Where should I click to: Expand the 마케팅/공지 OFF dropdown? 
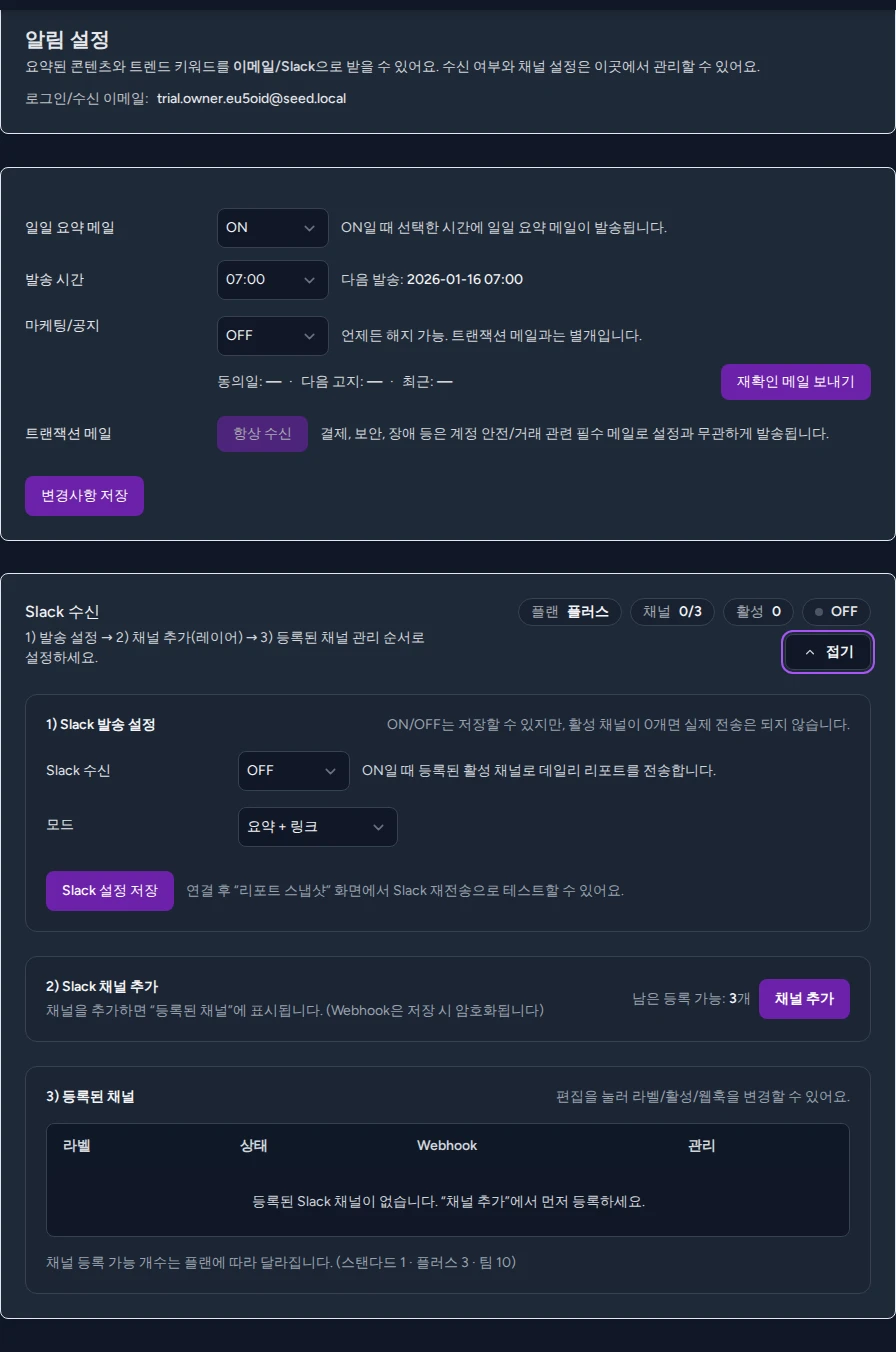272,335
